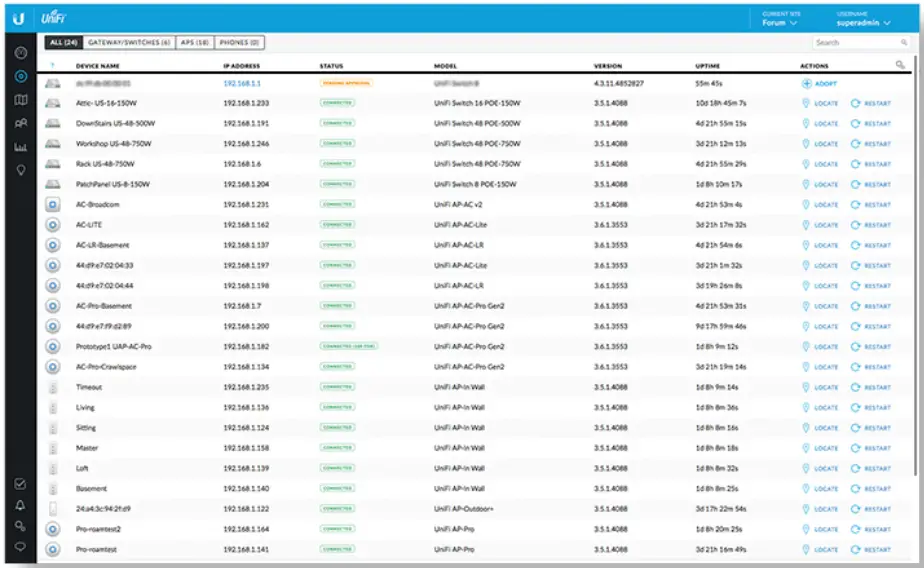Click the Locate pin icon for Attic-US-16-150W
Screen dimensions: 924x568
(806, 103)
